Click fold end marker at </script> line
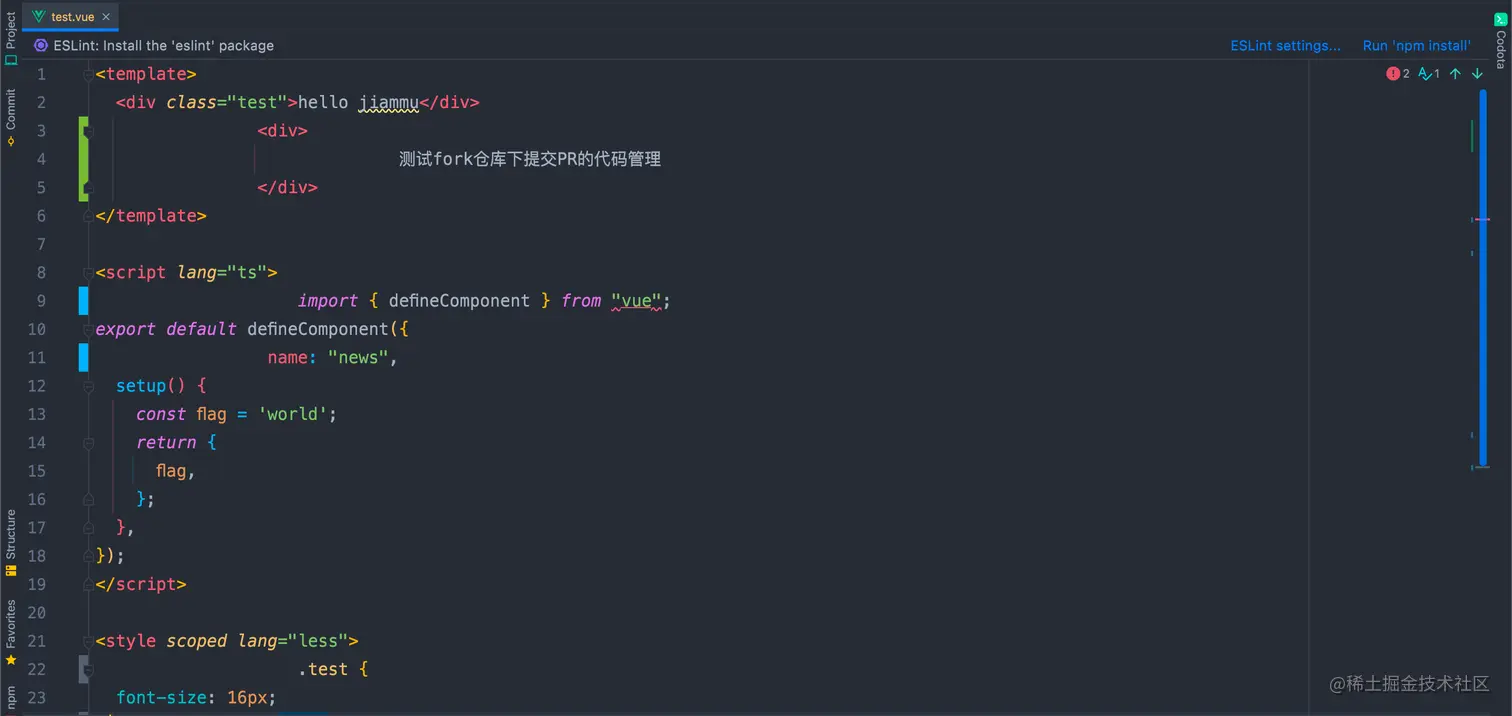1512x716 pixels. 89,584
